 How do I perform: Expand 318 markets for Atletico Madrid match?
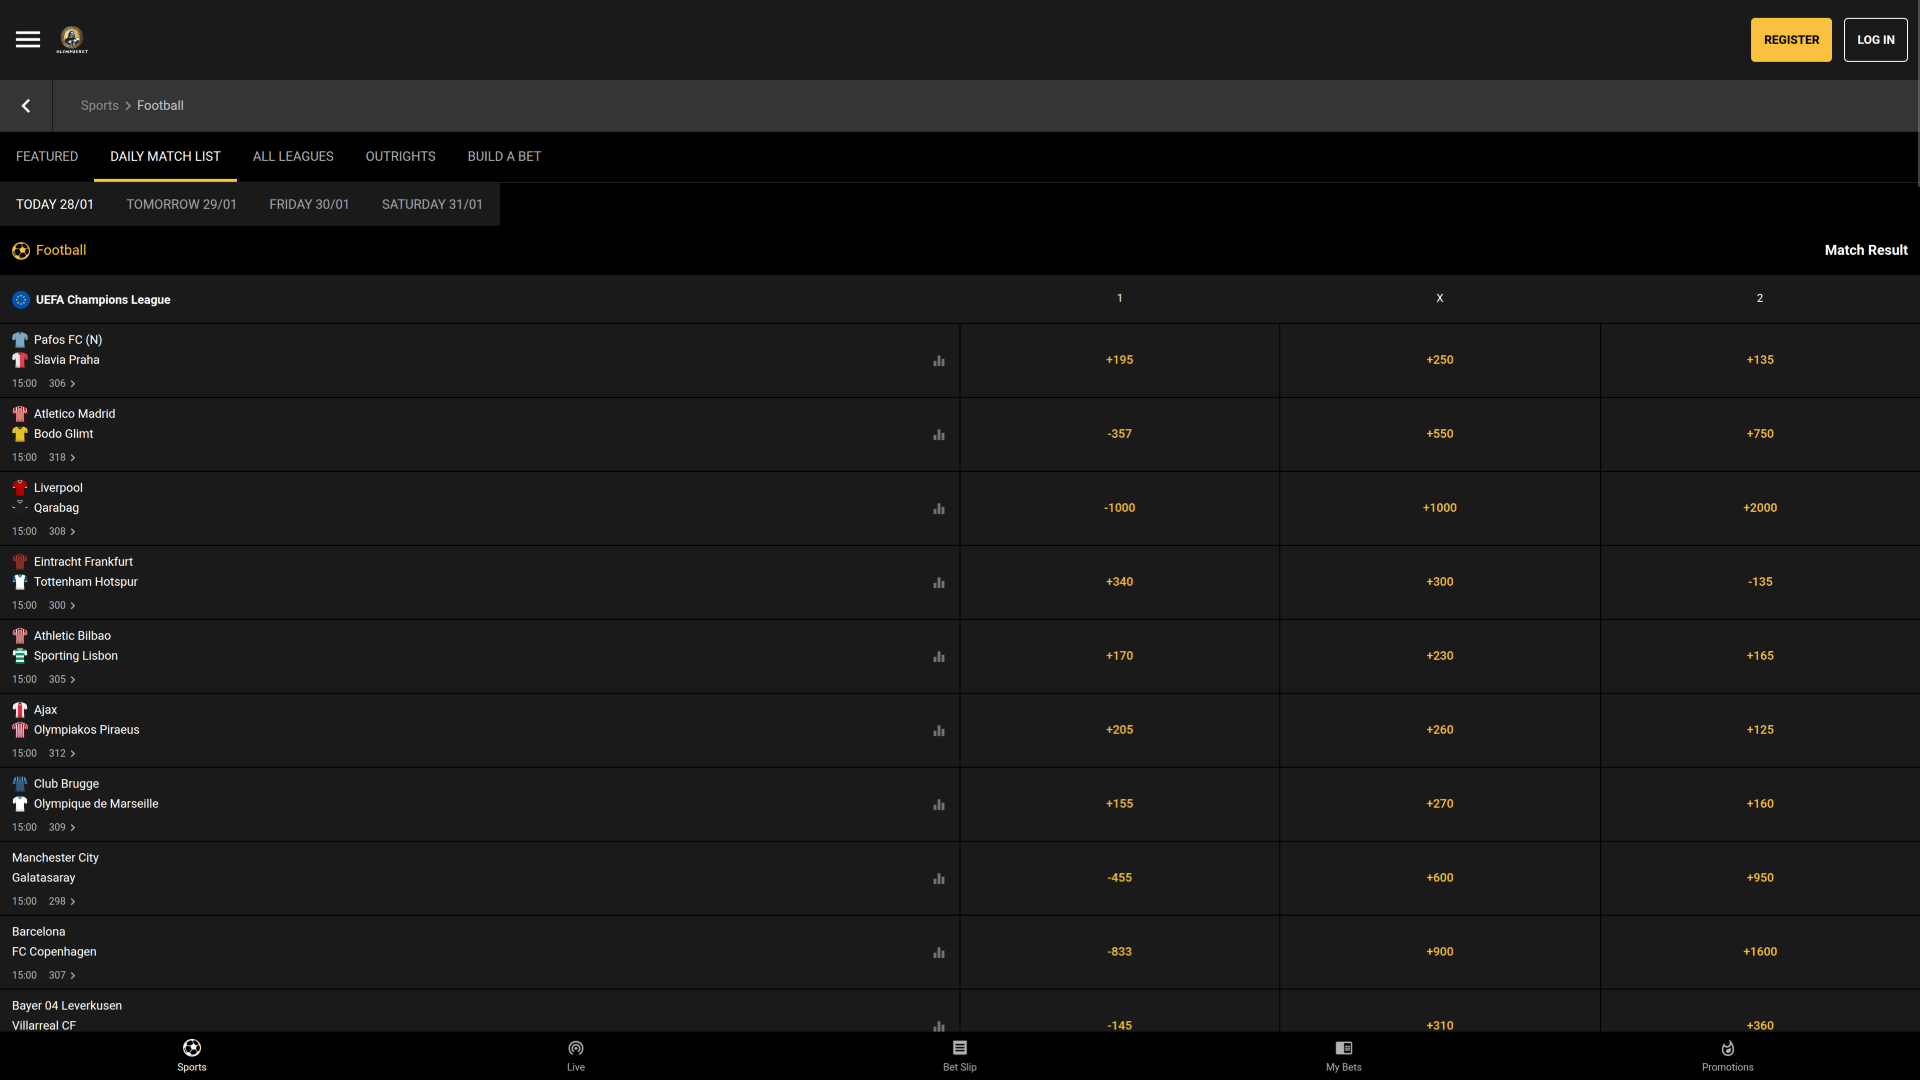point(62,458)
